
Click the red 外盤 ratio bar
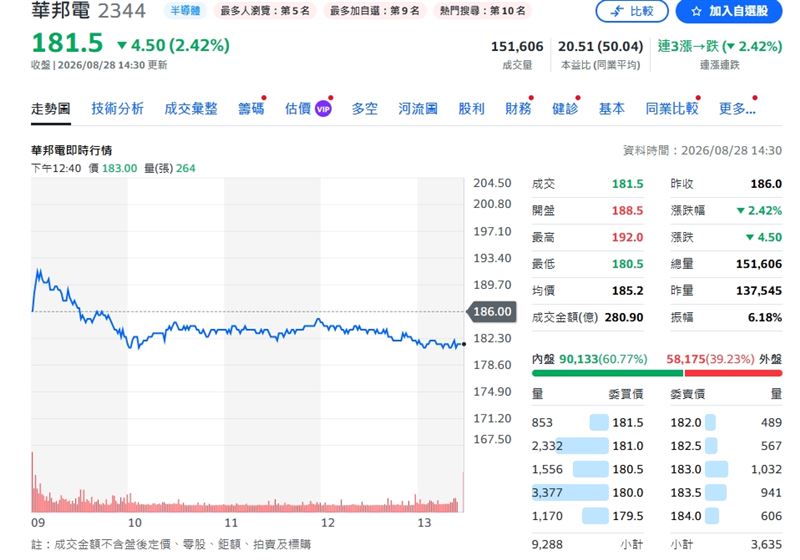pos(733,373)
